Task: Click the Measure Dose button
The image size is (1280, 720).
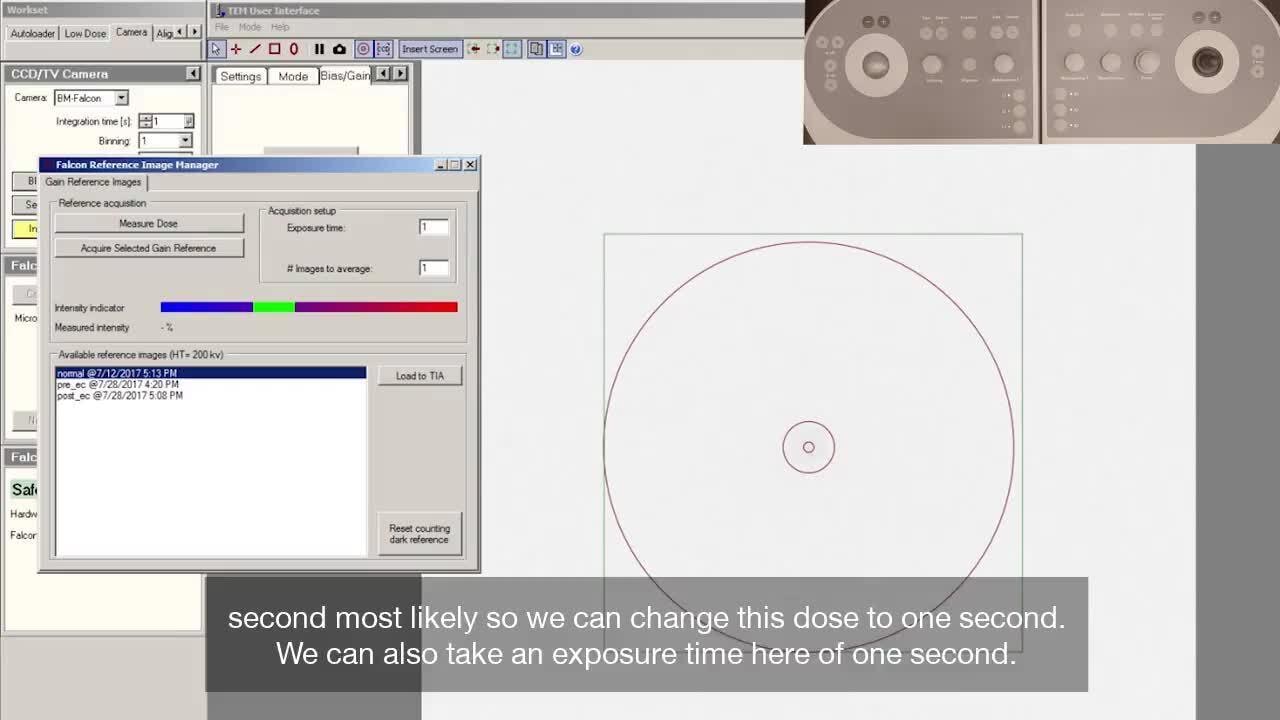Action: (148, 224)
